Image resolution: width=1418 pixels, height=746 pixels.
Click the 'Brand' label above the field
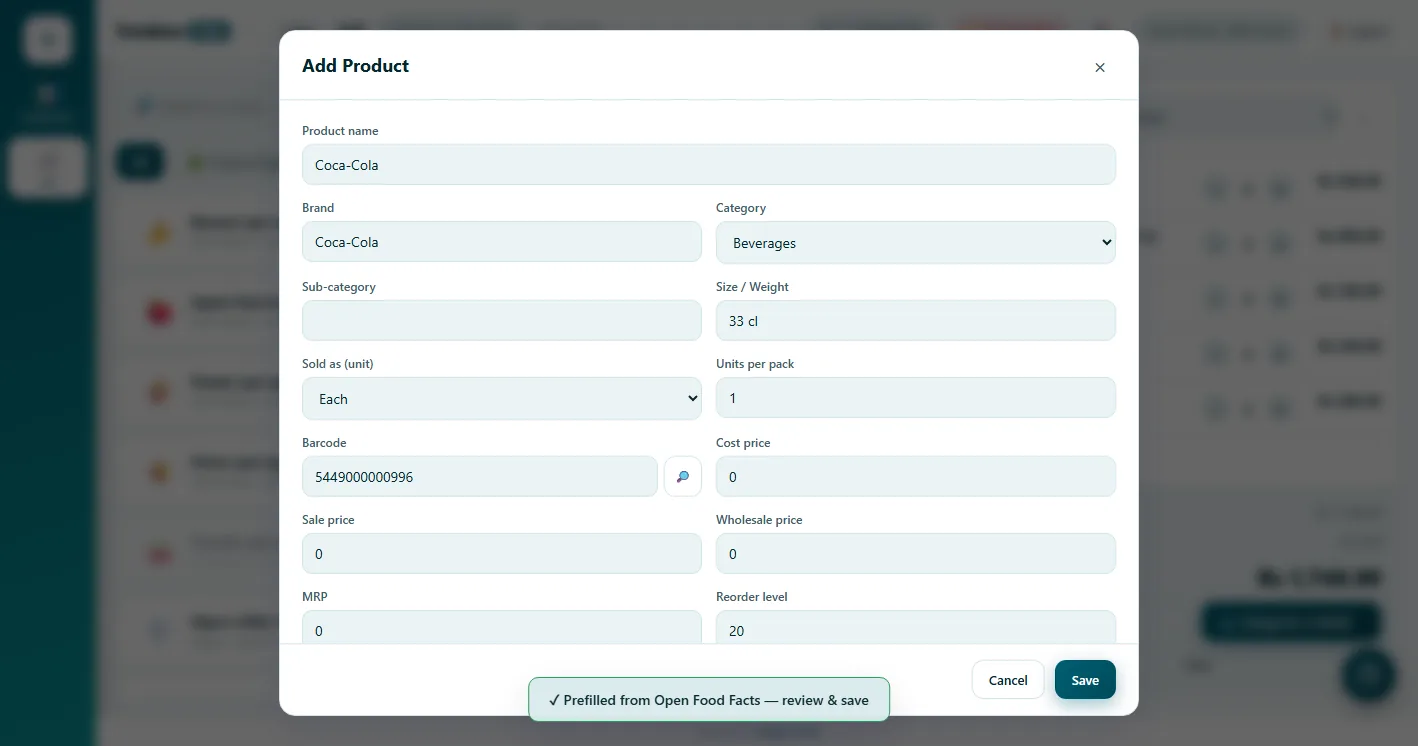click(318, 208)
